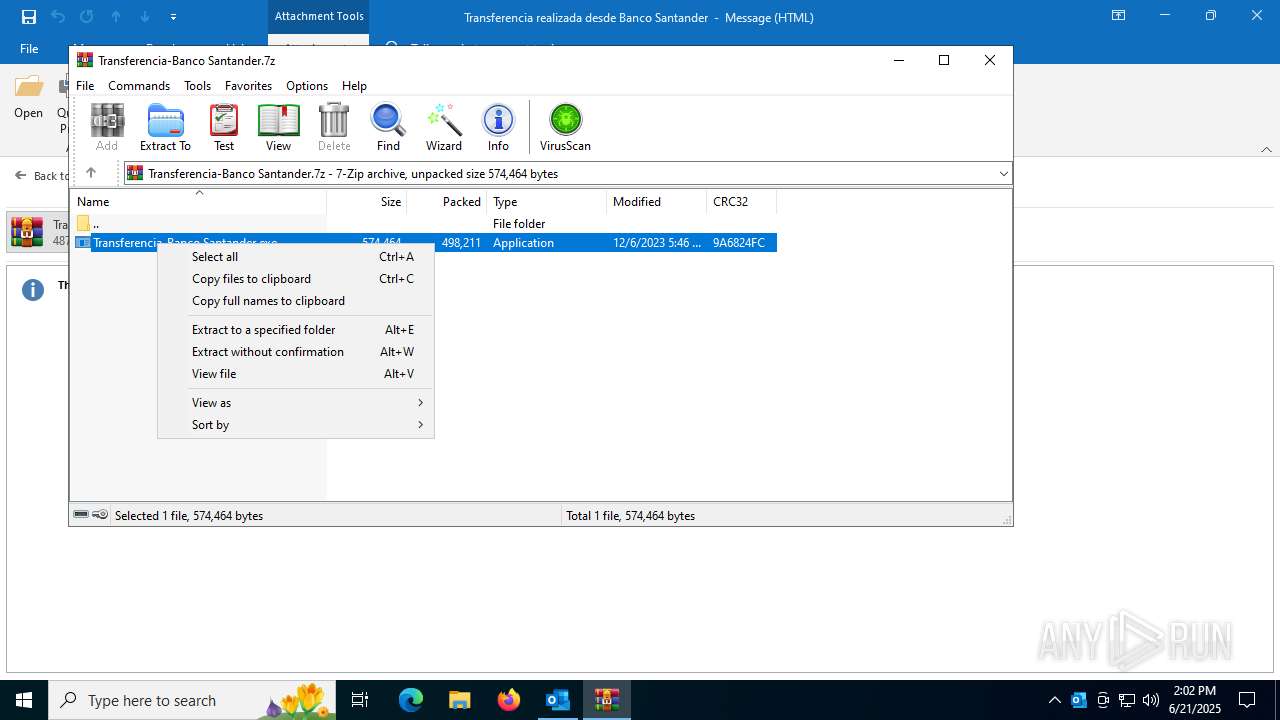Sort by the Packed column header

point(447,201)
